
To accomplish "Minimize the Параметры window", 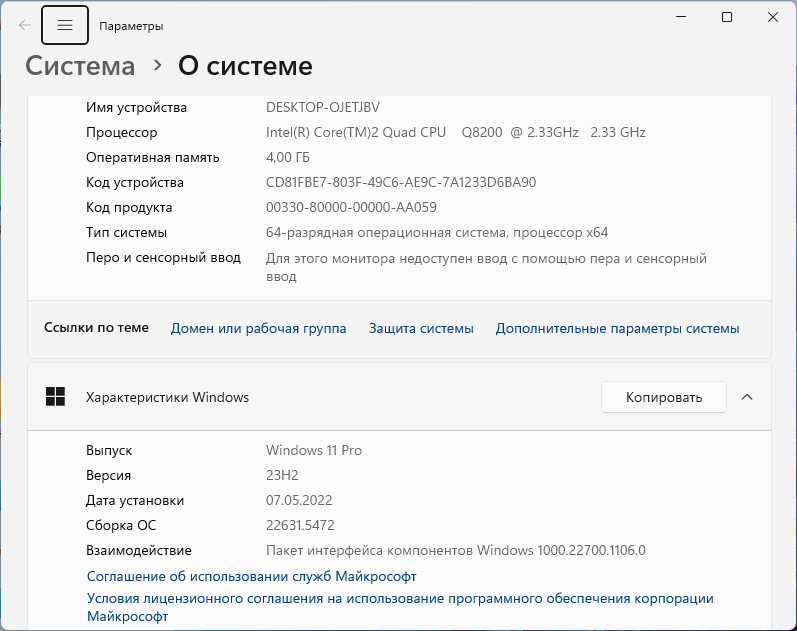I will [681, 17].
